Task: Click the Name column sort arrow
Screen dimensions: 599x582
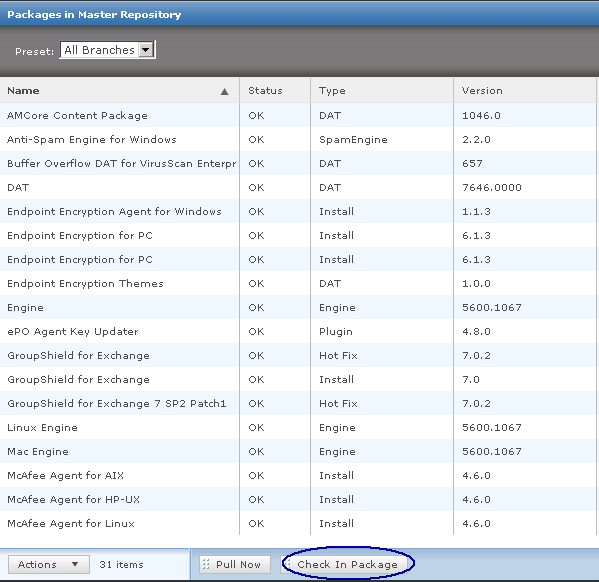Action: pos(225,91)
